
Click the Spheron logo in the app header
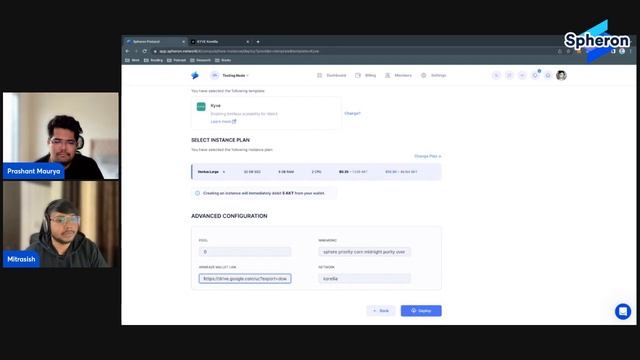[195, 75]
